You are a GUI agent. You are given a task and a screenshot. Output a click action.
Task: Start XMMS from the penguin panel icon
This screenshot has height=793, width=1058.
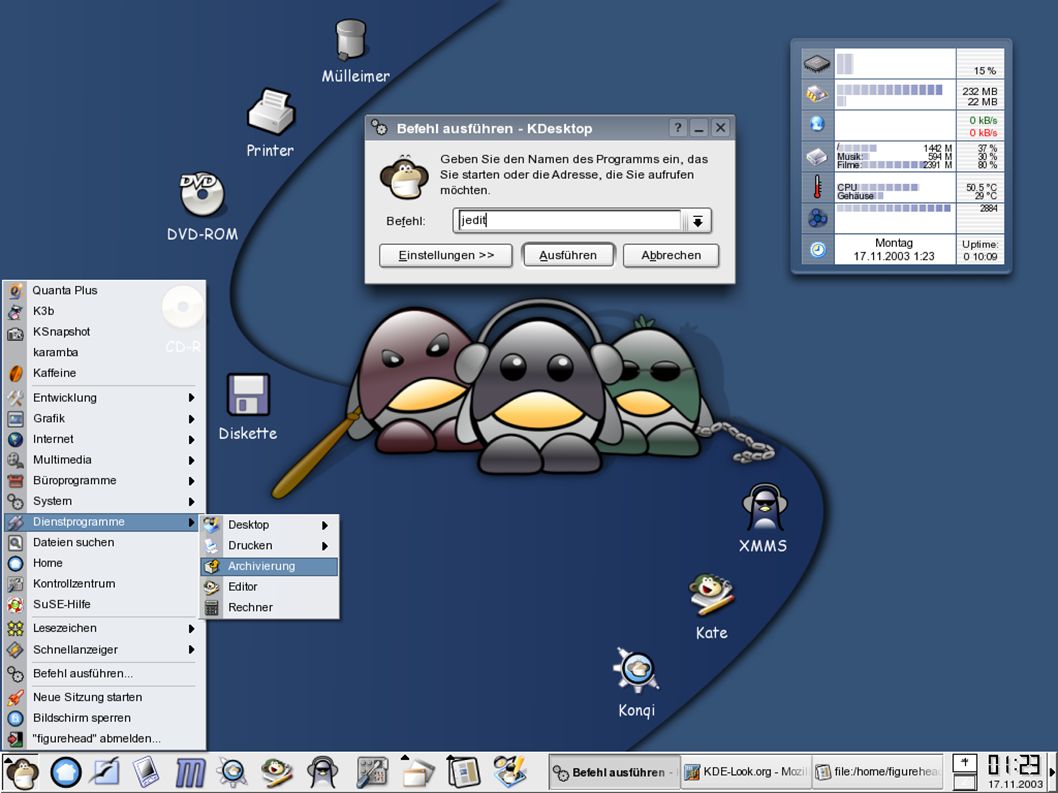pos(322,773)
